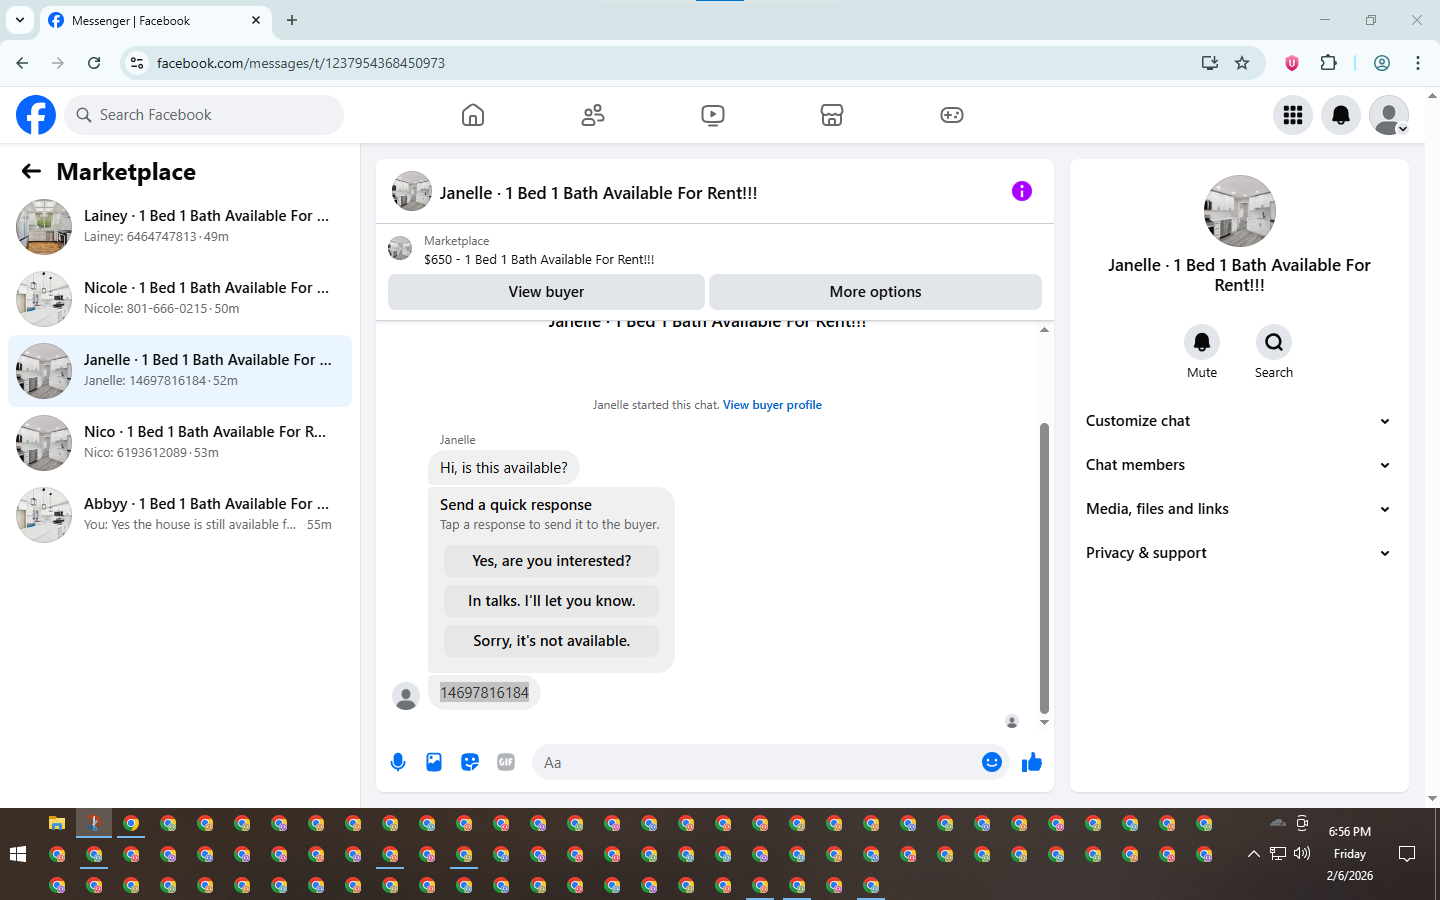Open the system volume icon
This screenshot has height=900, width=1440.
tap(1302, 854)
